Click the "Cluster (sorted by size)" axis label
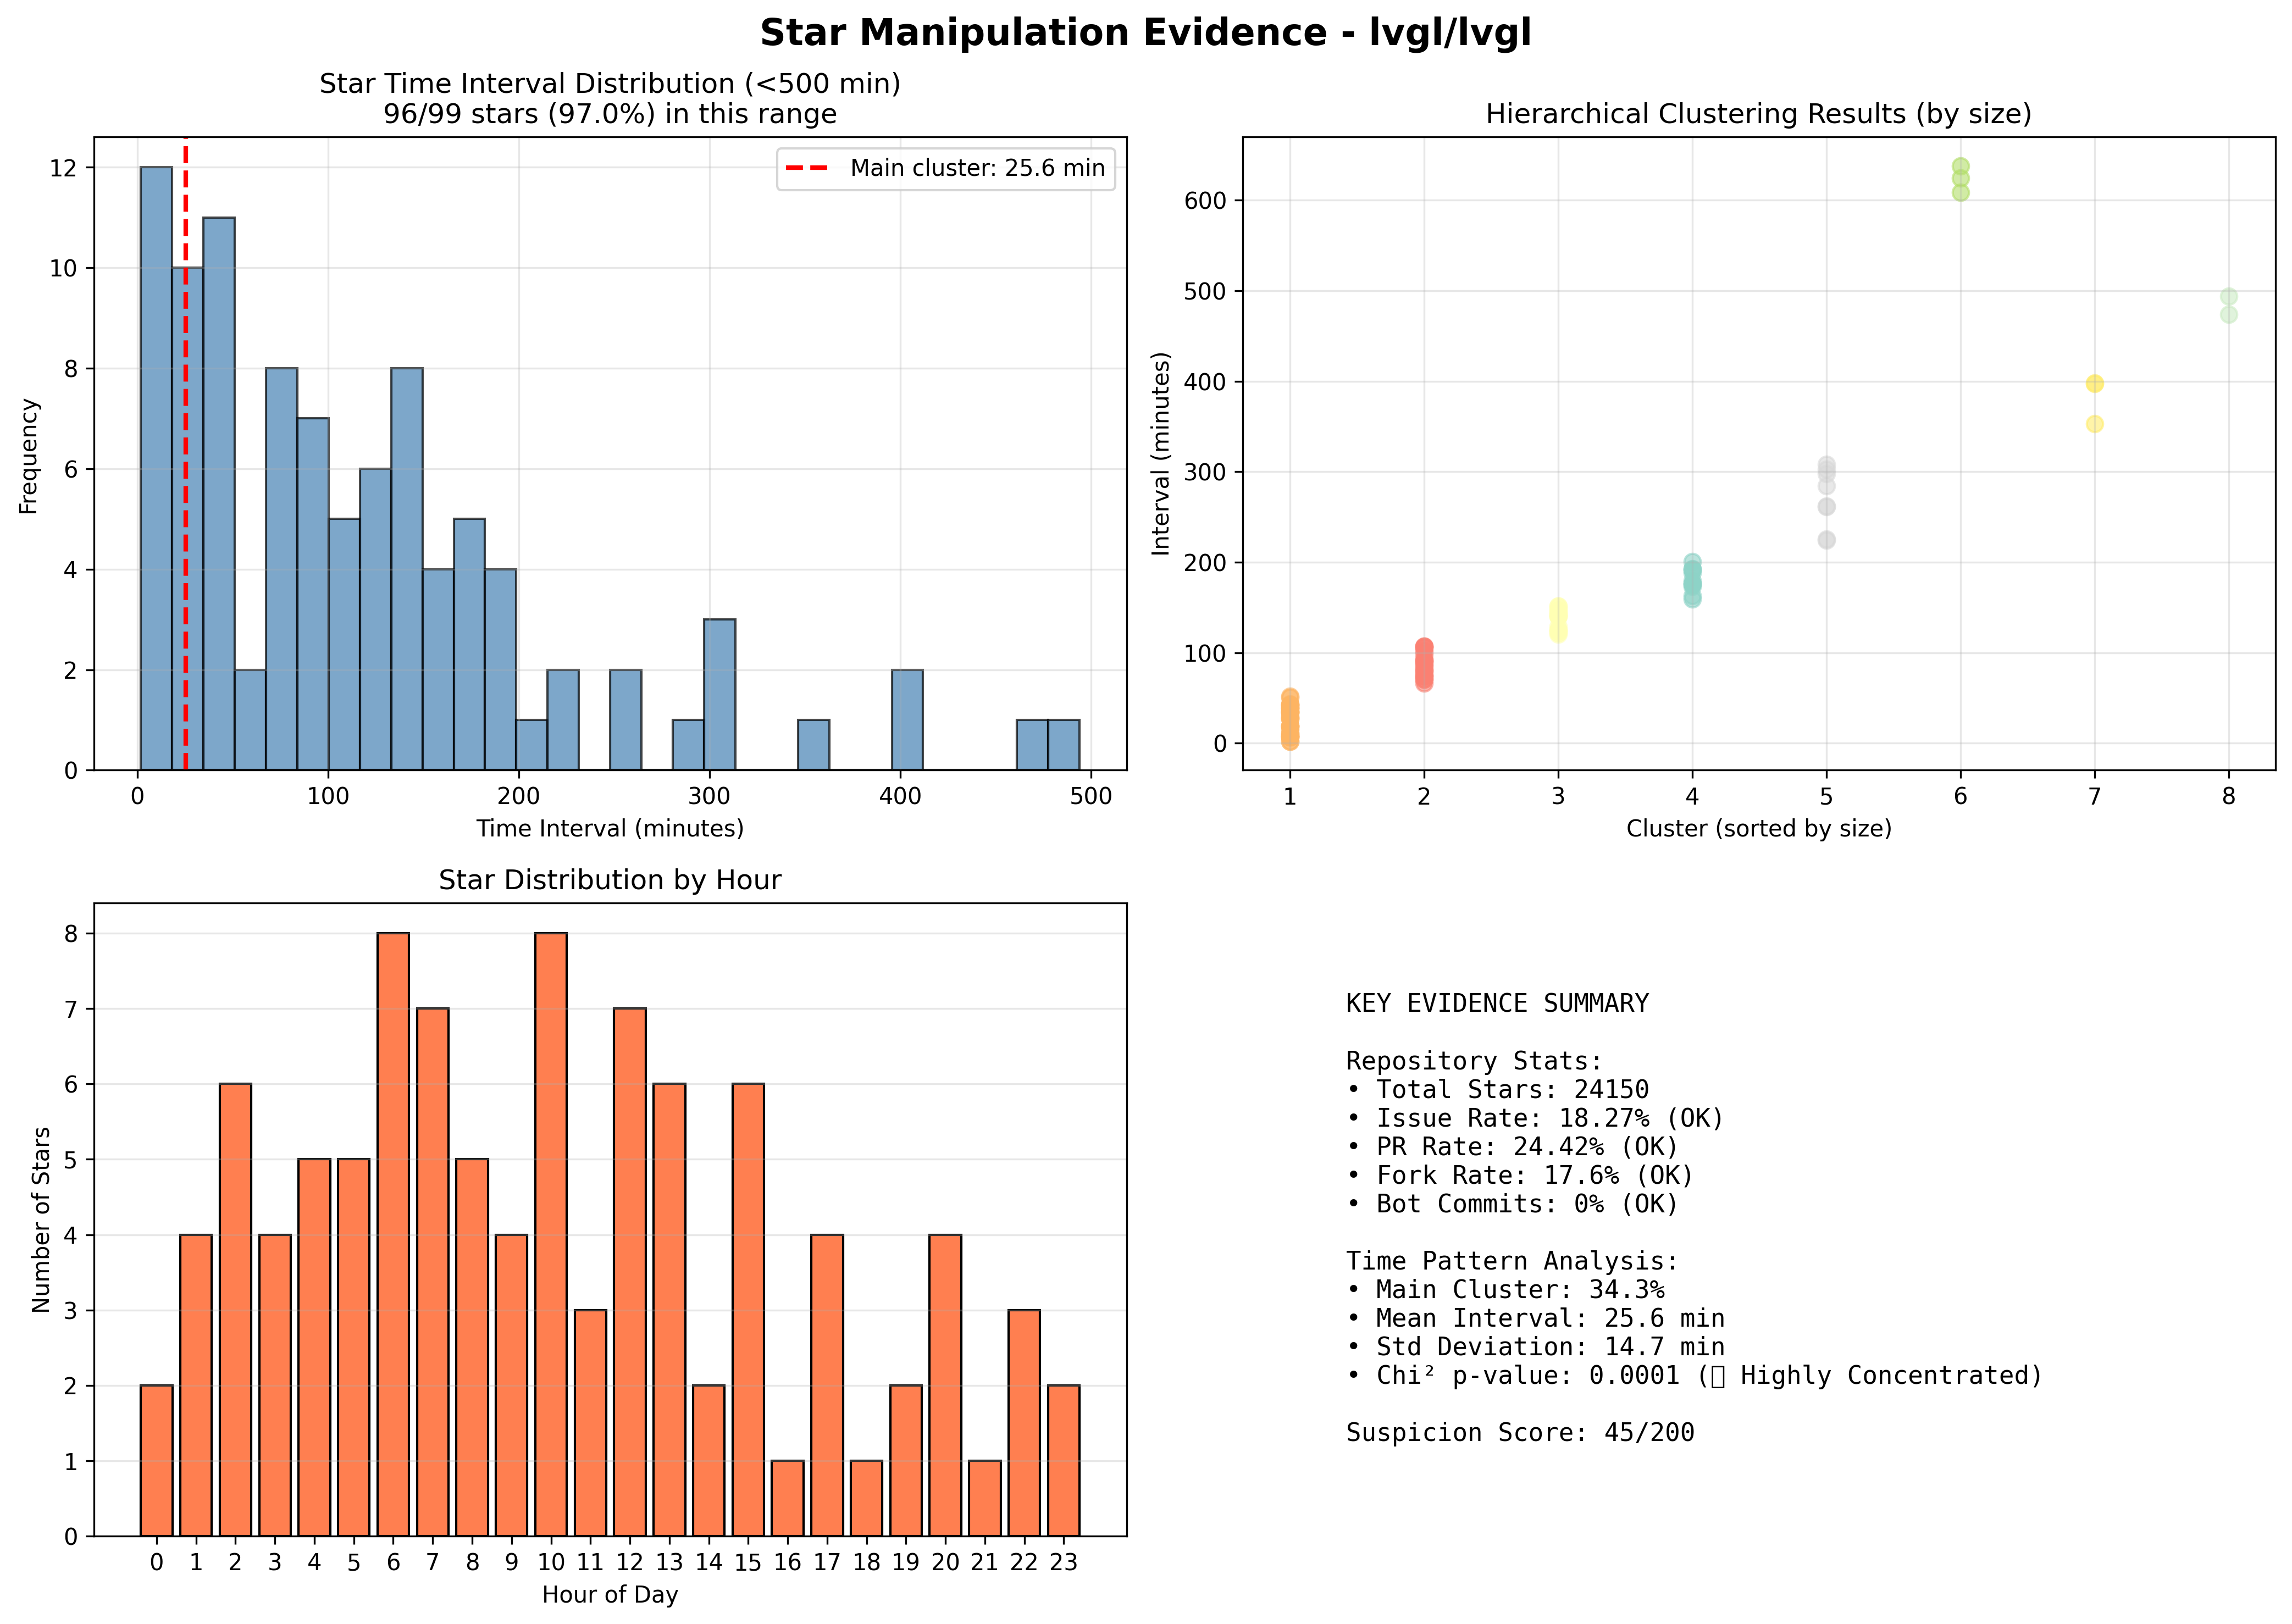 [x=1759, y=828]
